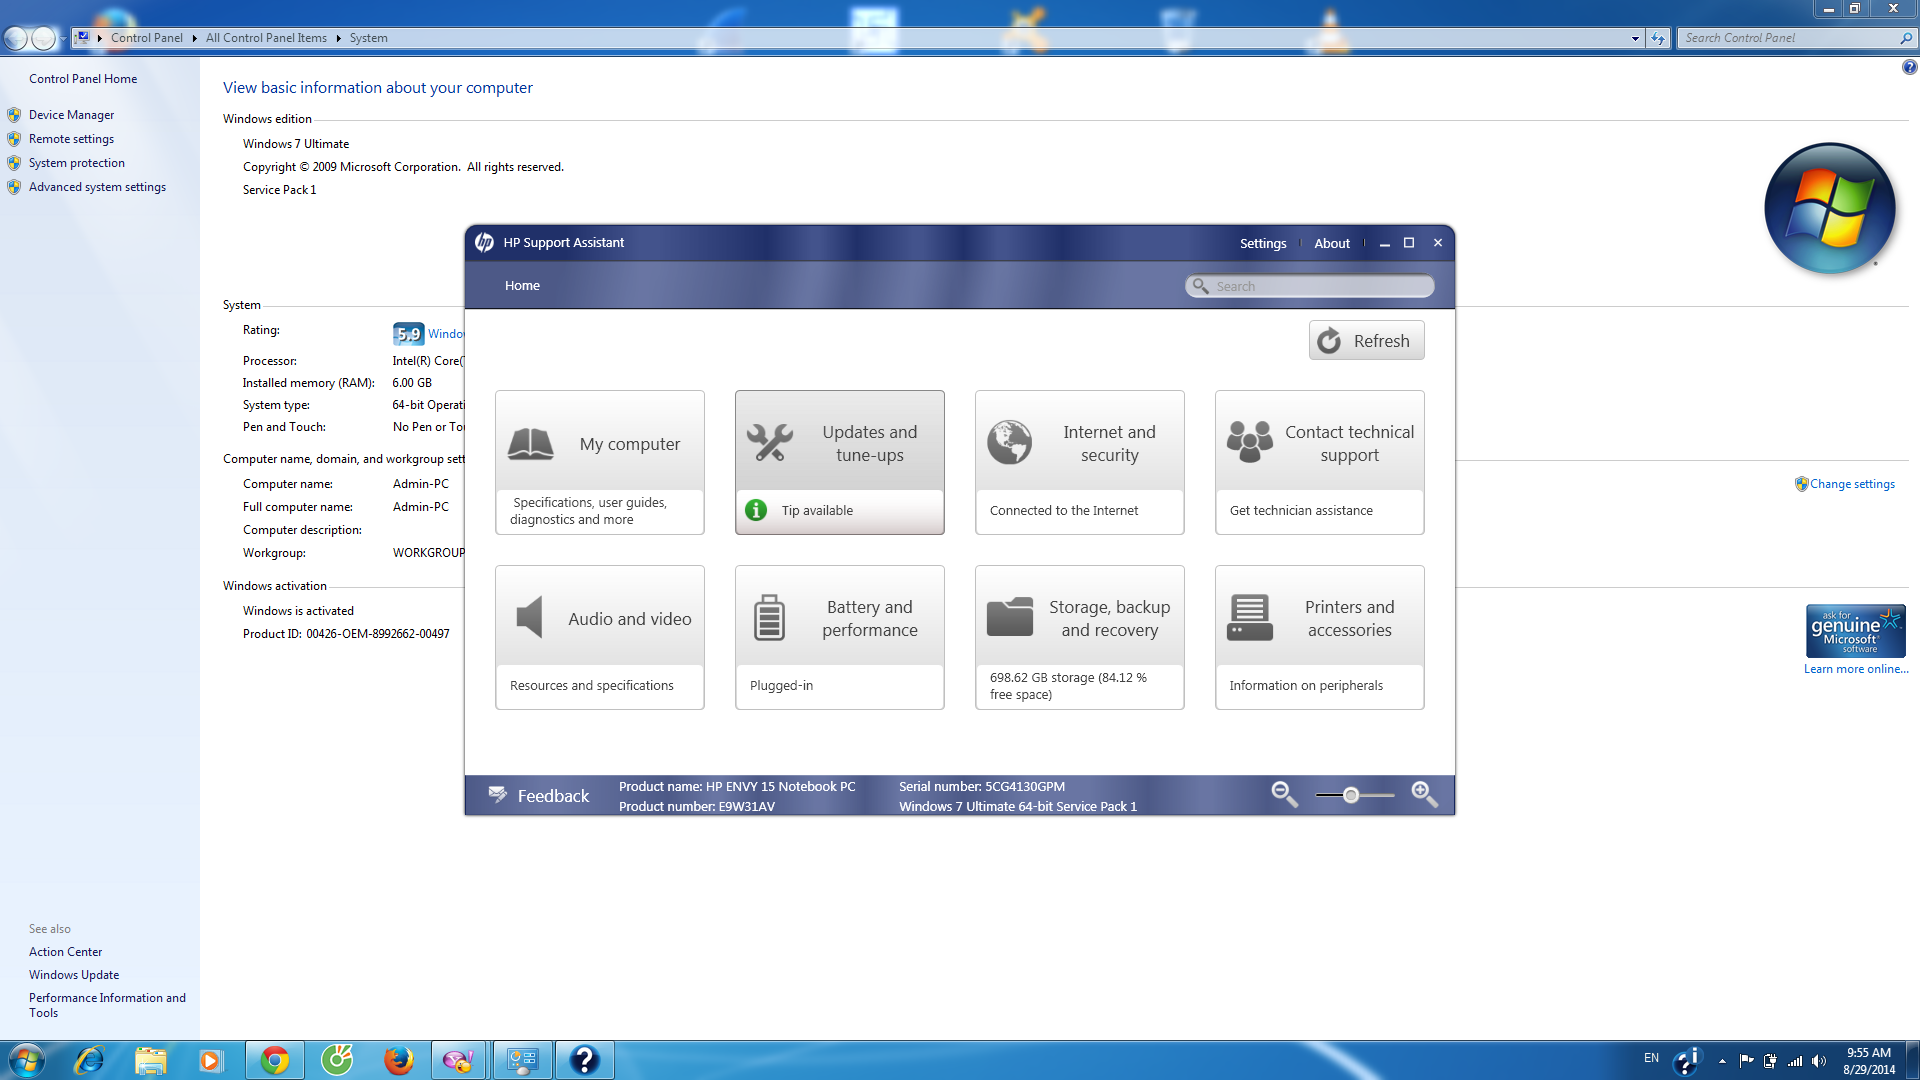Expand arrow after All Control Panel Items
Viewport: 1920px width, 1080px height.
(338, 38)
